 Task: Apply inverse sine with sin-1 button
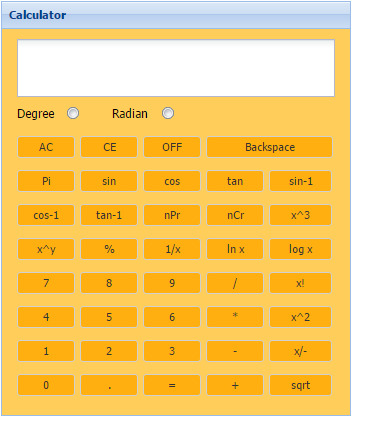(301, 181)
